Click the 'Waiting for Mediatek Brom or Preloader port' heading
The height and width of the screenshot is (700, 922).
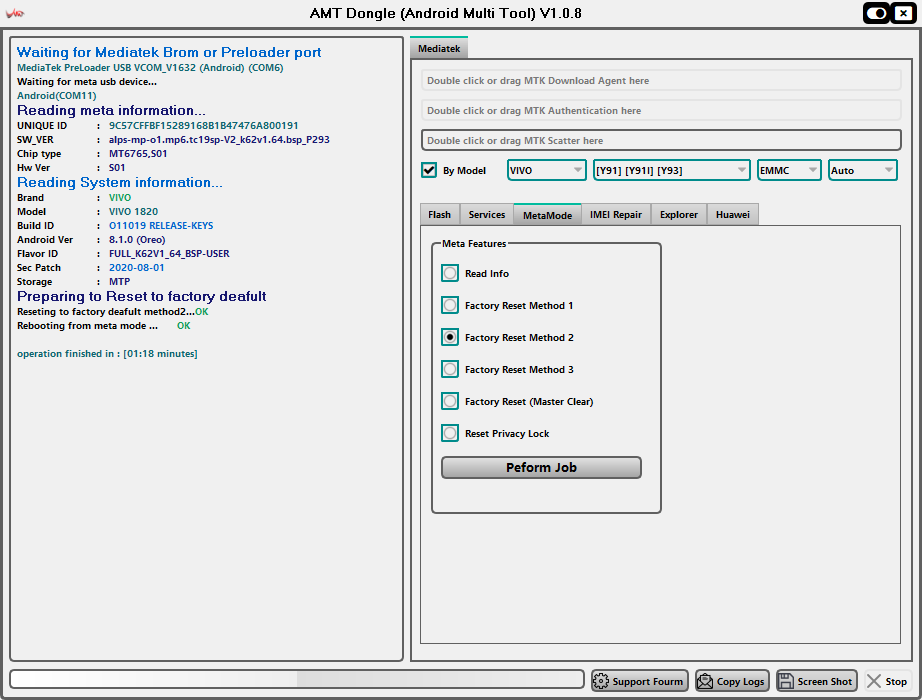tap(169, 52)
